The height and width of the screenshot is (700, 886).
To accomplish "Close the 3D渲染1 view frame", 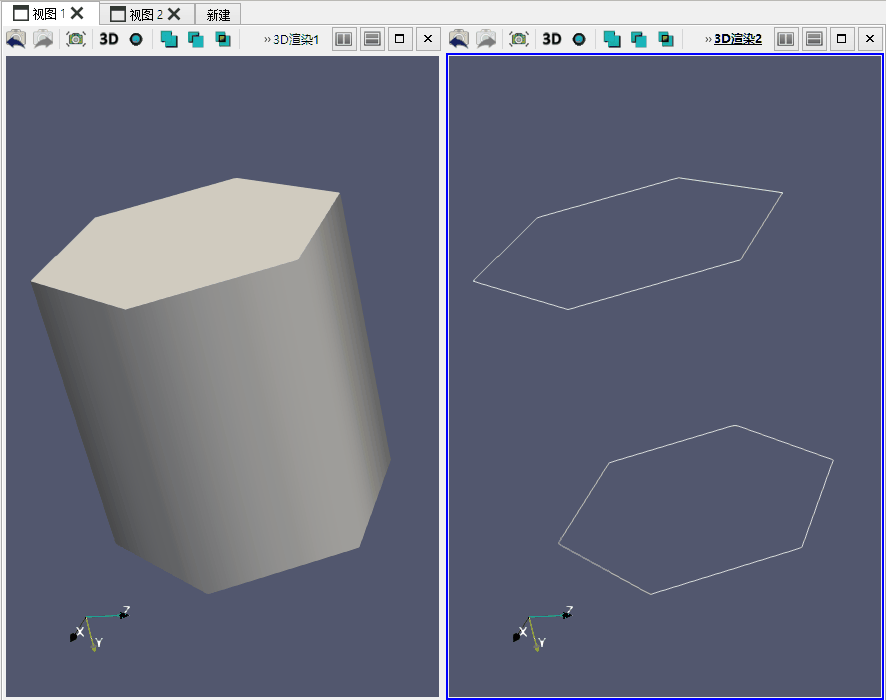I will (428, 39).
